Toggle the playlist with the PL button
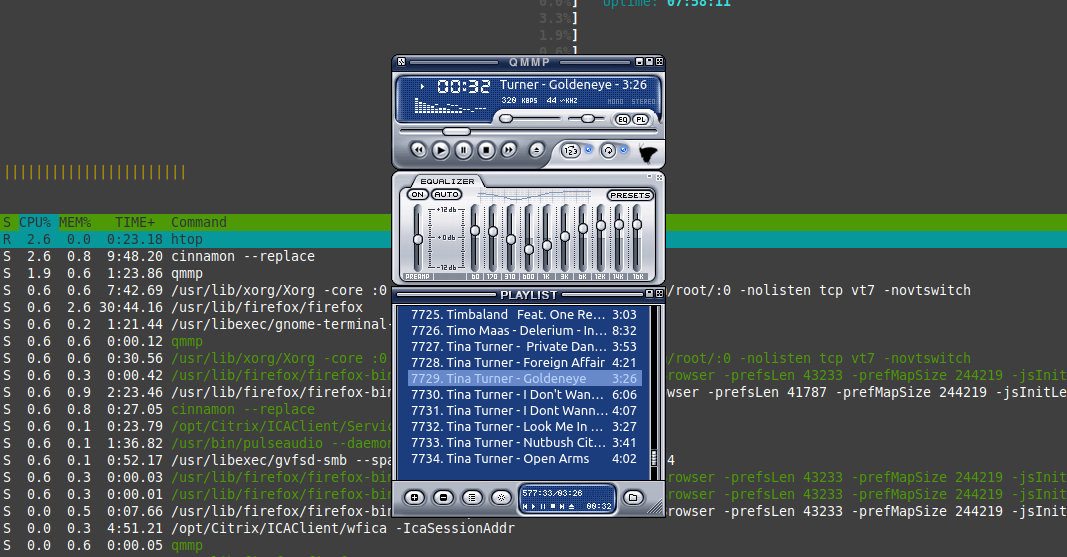The width and height of the screenshot is (1067, 557). pyautogui.click(x=640, y=119)
